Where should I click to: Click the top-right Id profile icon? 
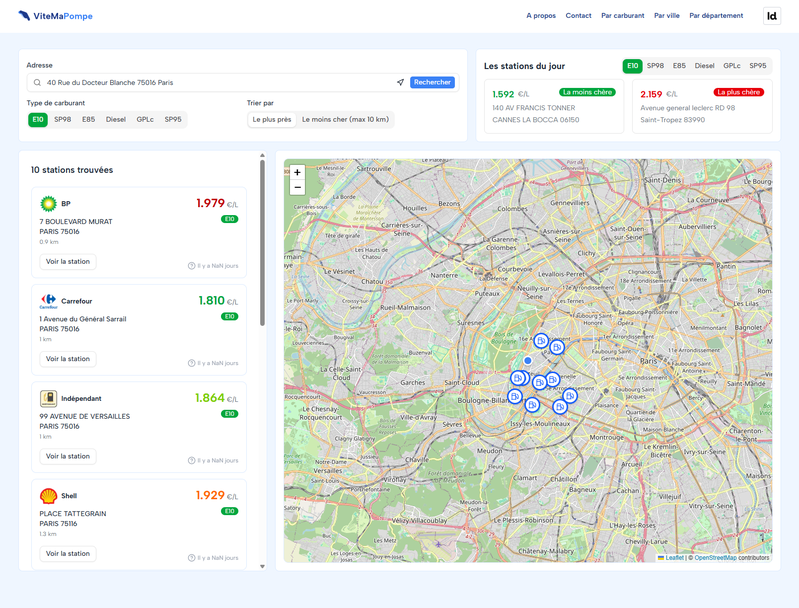772,16
